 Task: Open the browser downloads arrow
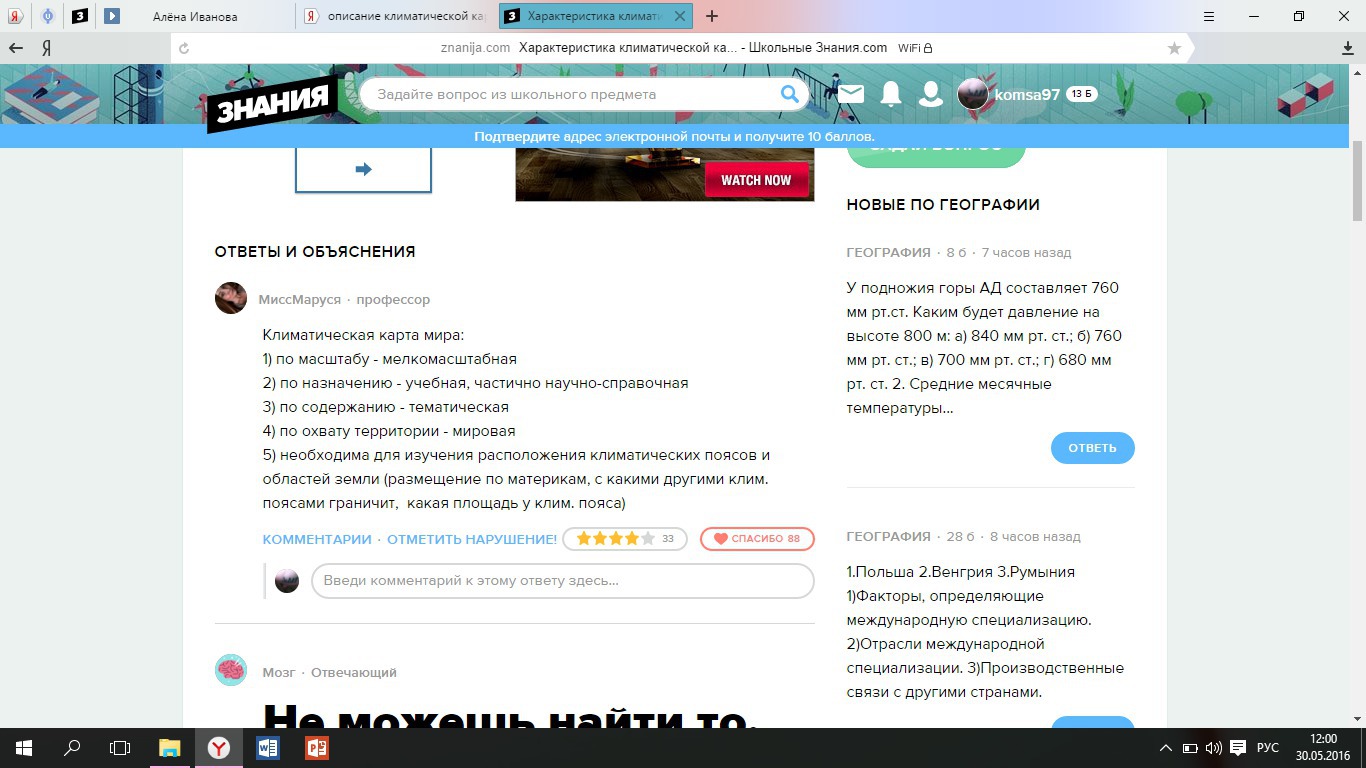(1348, 48)
